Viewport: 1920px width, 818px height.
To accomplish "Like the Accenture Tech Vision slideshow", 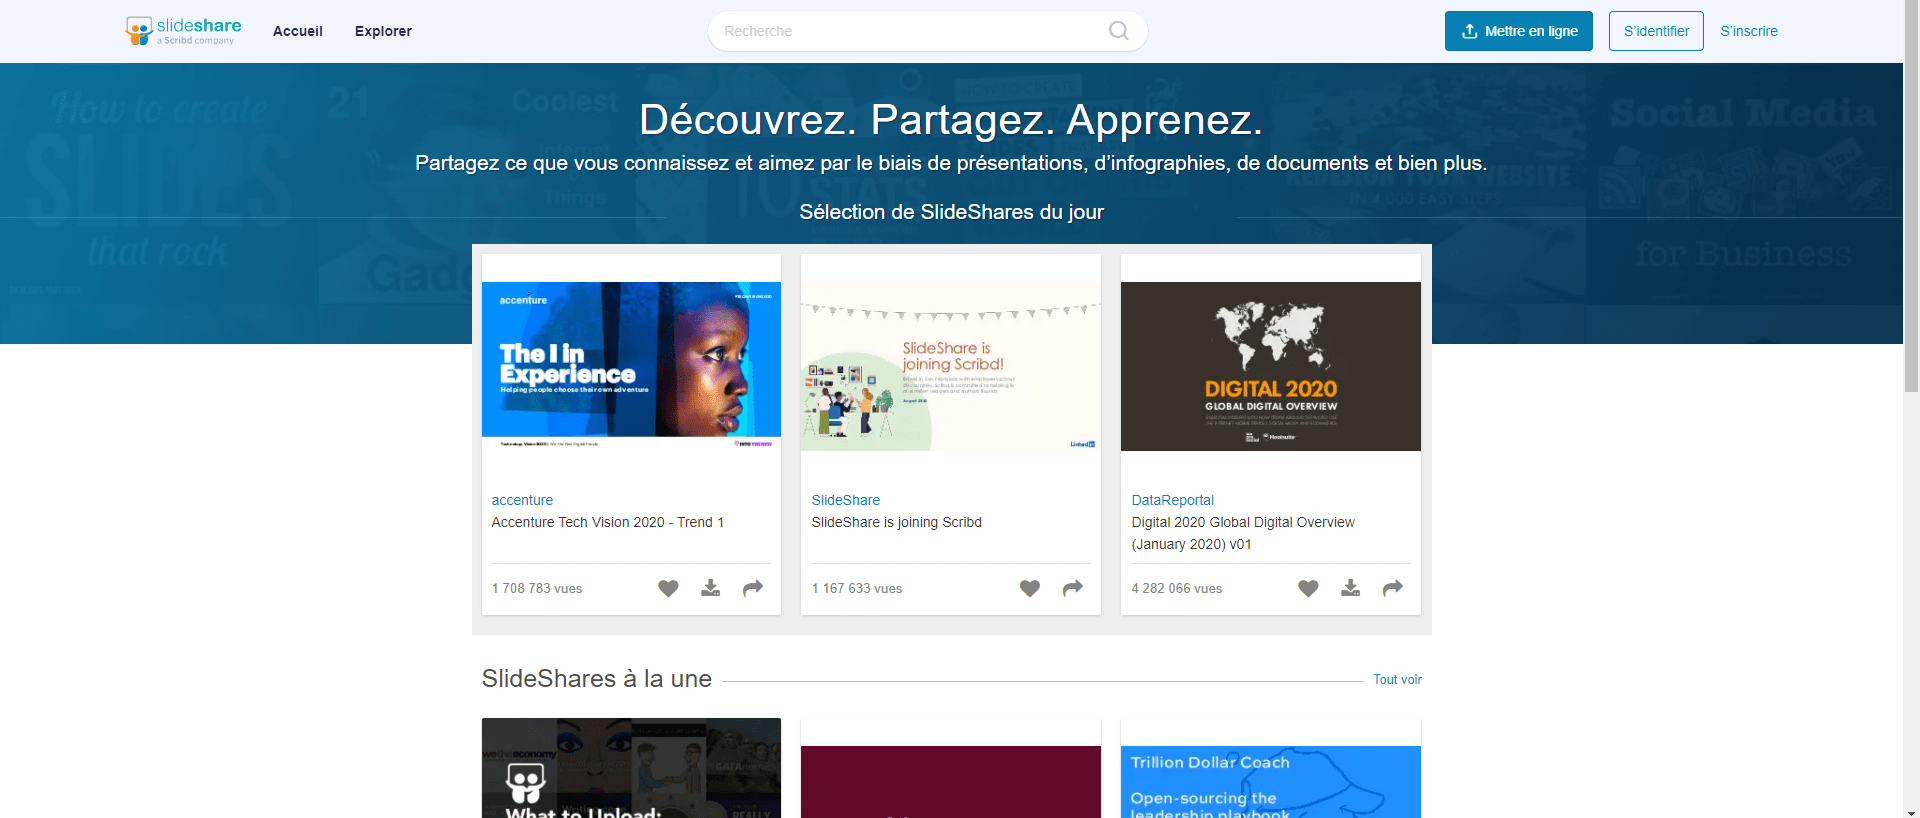I will (668, 588).
